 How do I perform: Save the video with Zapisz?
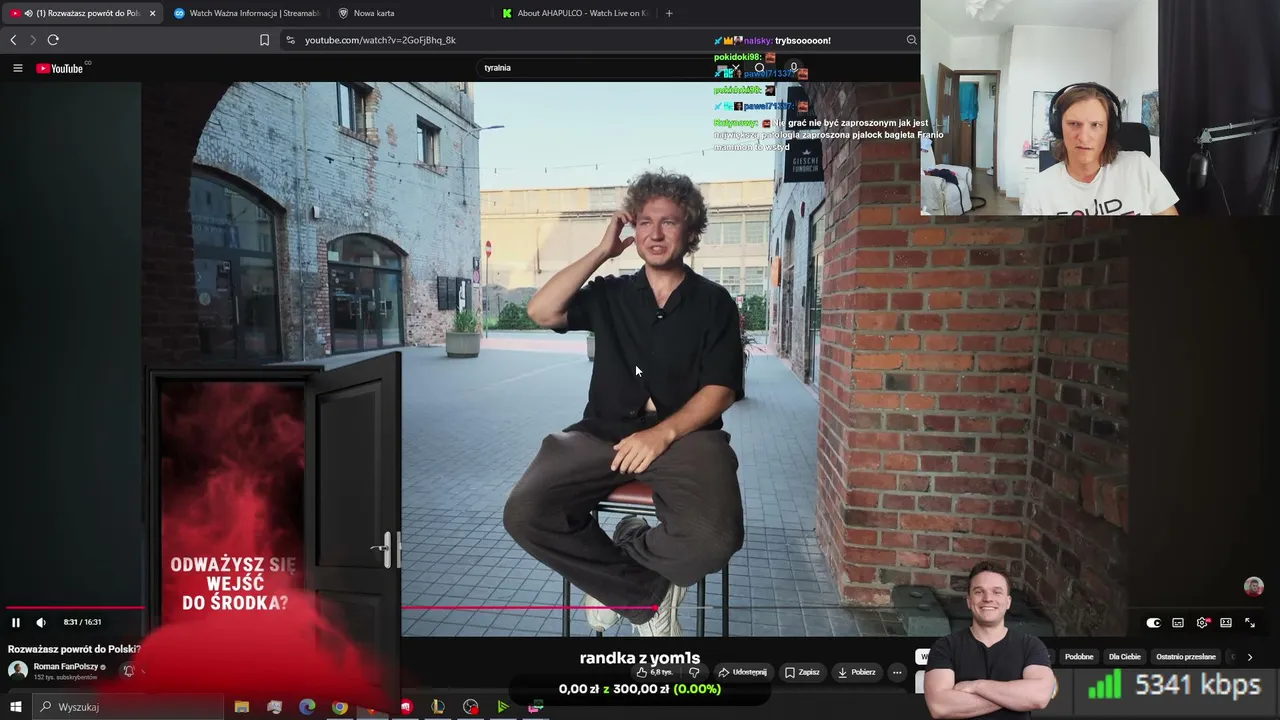tap(802, 672)
